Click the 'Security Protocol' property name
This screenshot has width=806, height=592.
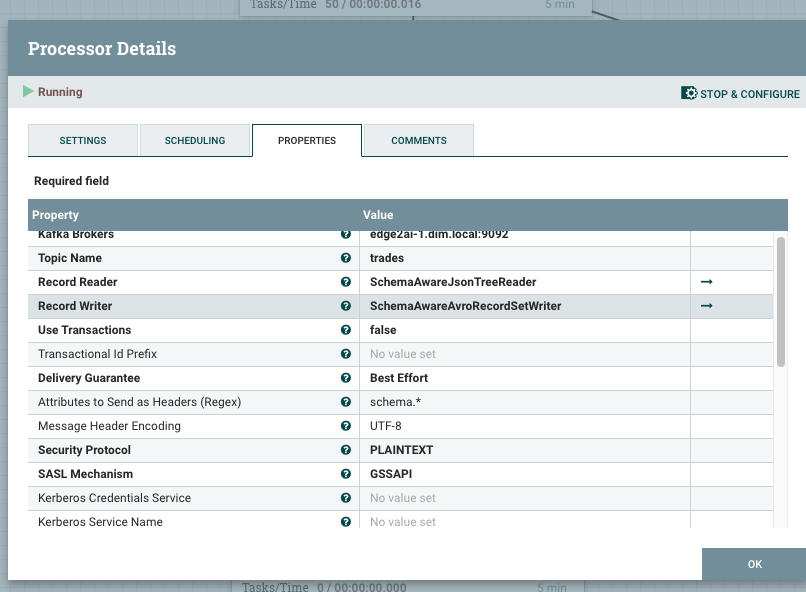point(84,450)
